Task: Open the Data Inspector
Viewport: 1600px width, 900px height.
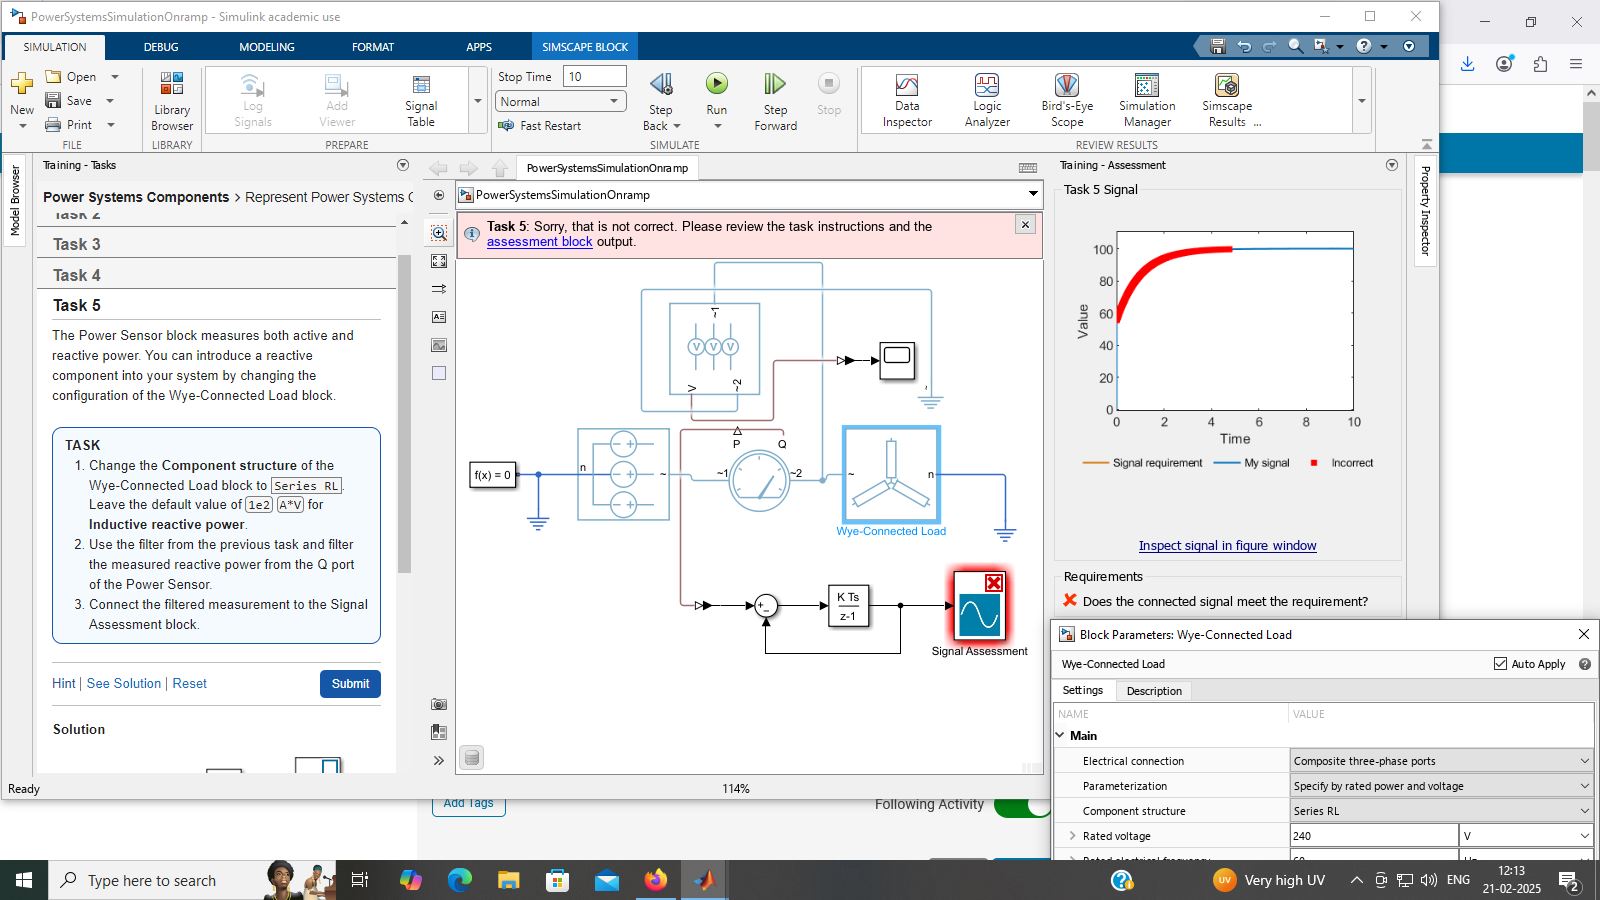Action: coord(906,100)
